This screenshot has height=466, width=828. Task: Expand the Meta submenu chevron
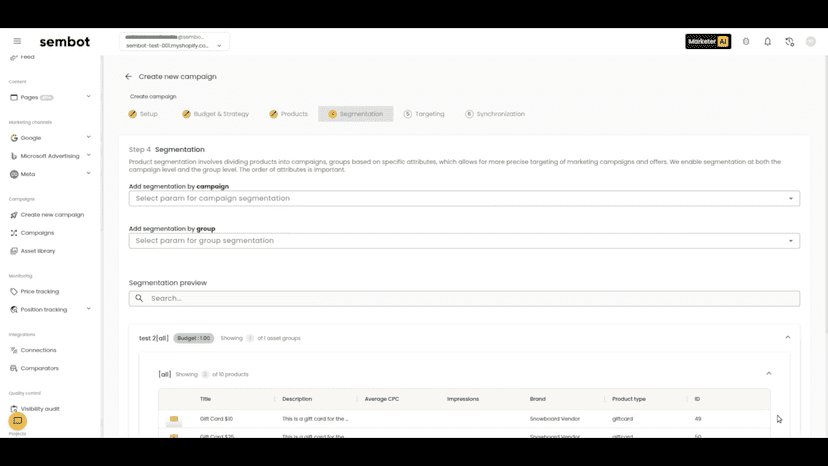point(88,173)
